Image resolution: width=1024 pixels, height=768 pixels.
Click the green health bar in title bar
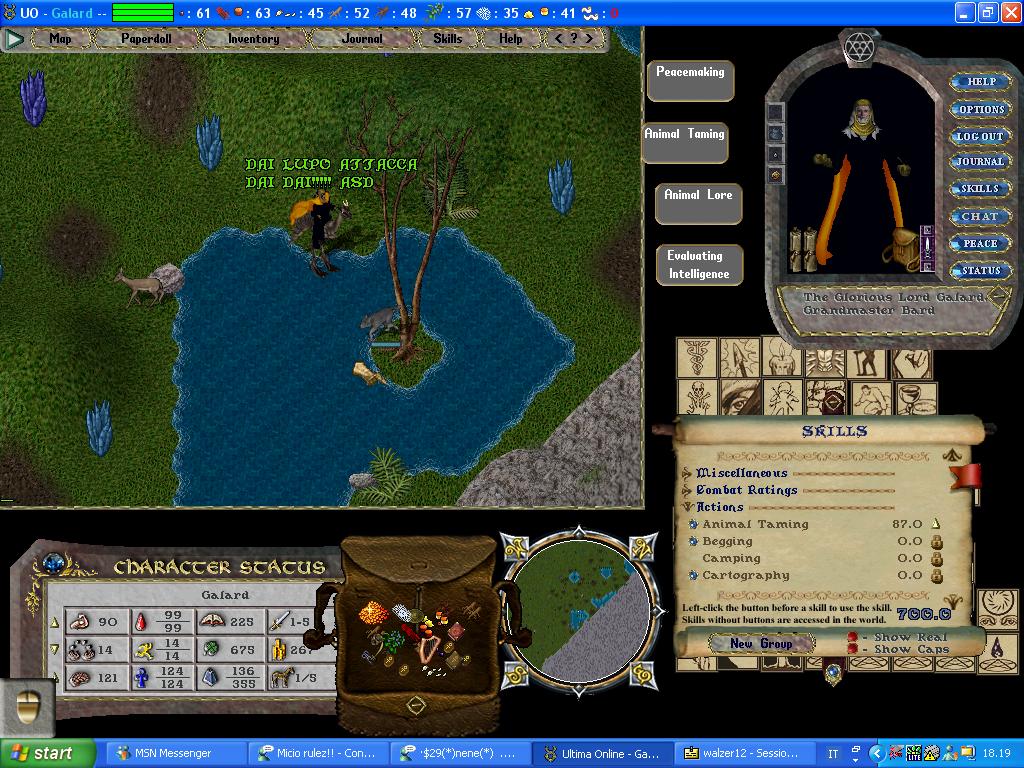(x=142, y=12)
